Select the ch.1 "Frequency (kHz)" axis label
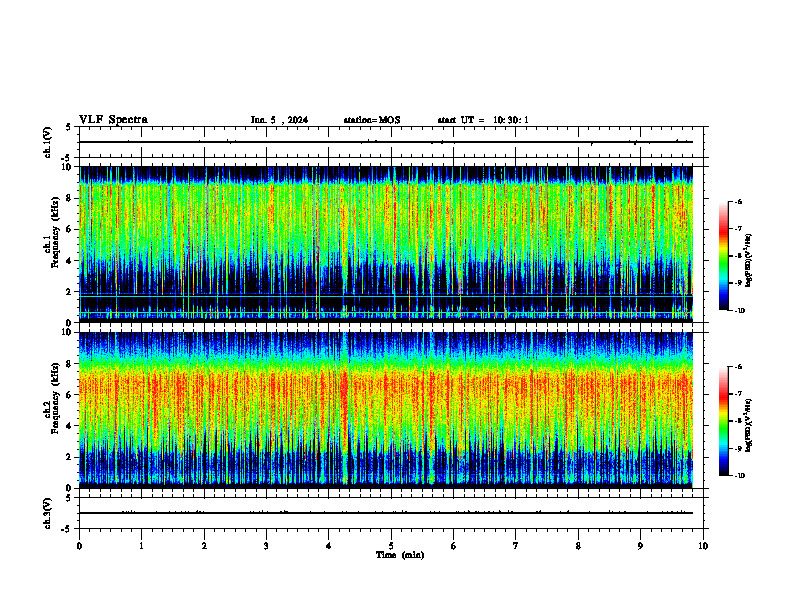 [x=55, y=233]
